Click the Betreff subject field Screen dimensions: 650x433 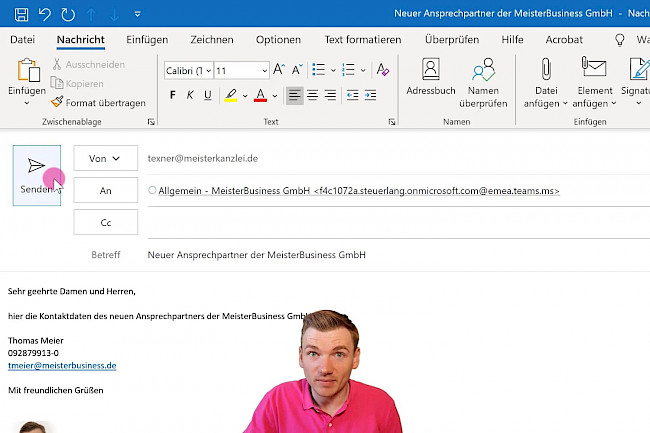tap(399, 255)
